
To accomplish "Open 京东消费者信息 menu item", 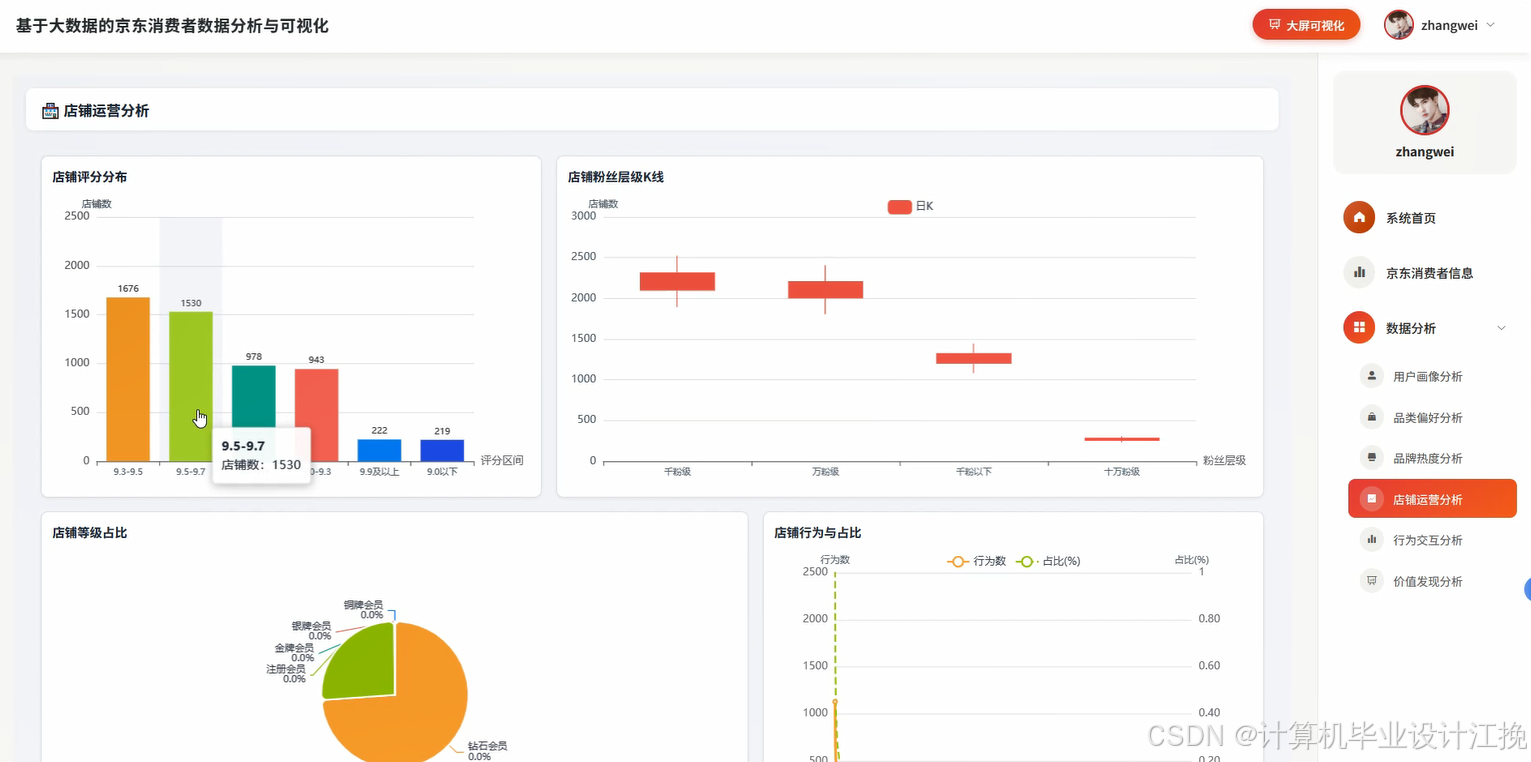I will click(1425, 272).
